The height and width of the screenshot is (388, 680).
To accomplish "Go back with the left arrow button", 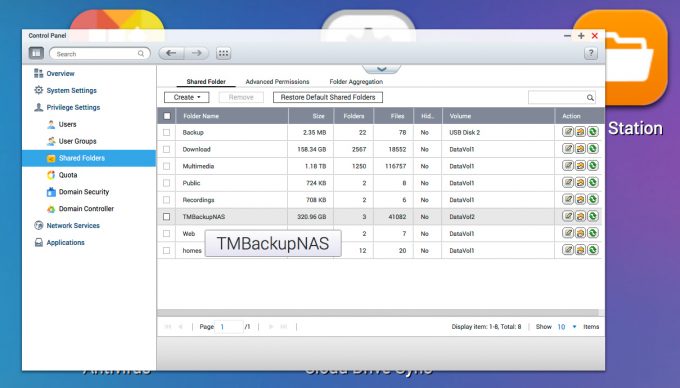I will tap(171, 53).
